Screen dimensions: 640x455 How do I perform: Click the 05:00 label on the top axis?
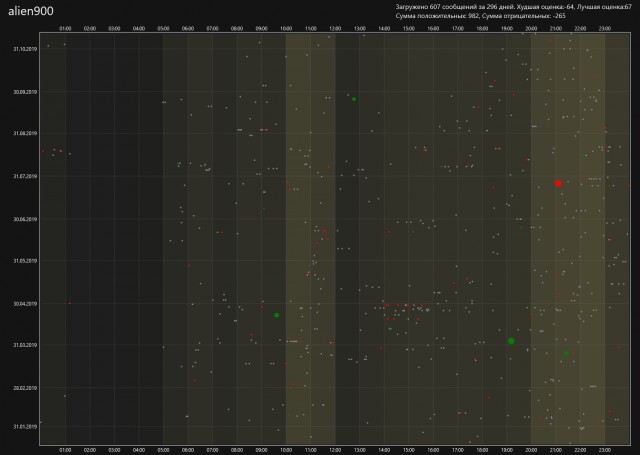(163, 29)
